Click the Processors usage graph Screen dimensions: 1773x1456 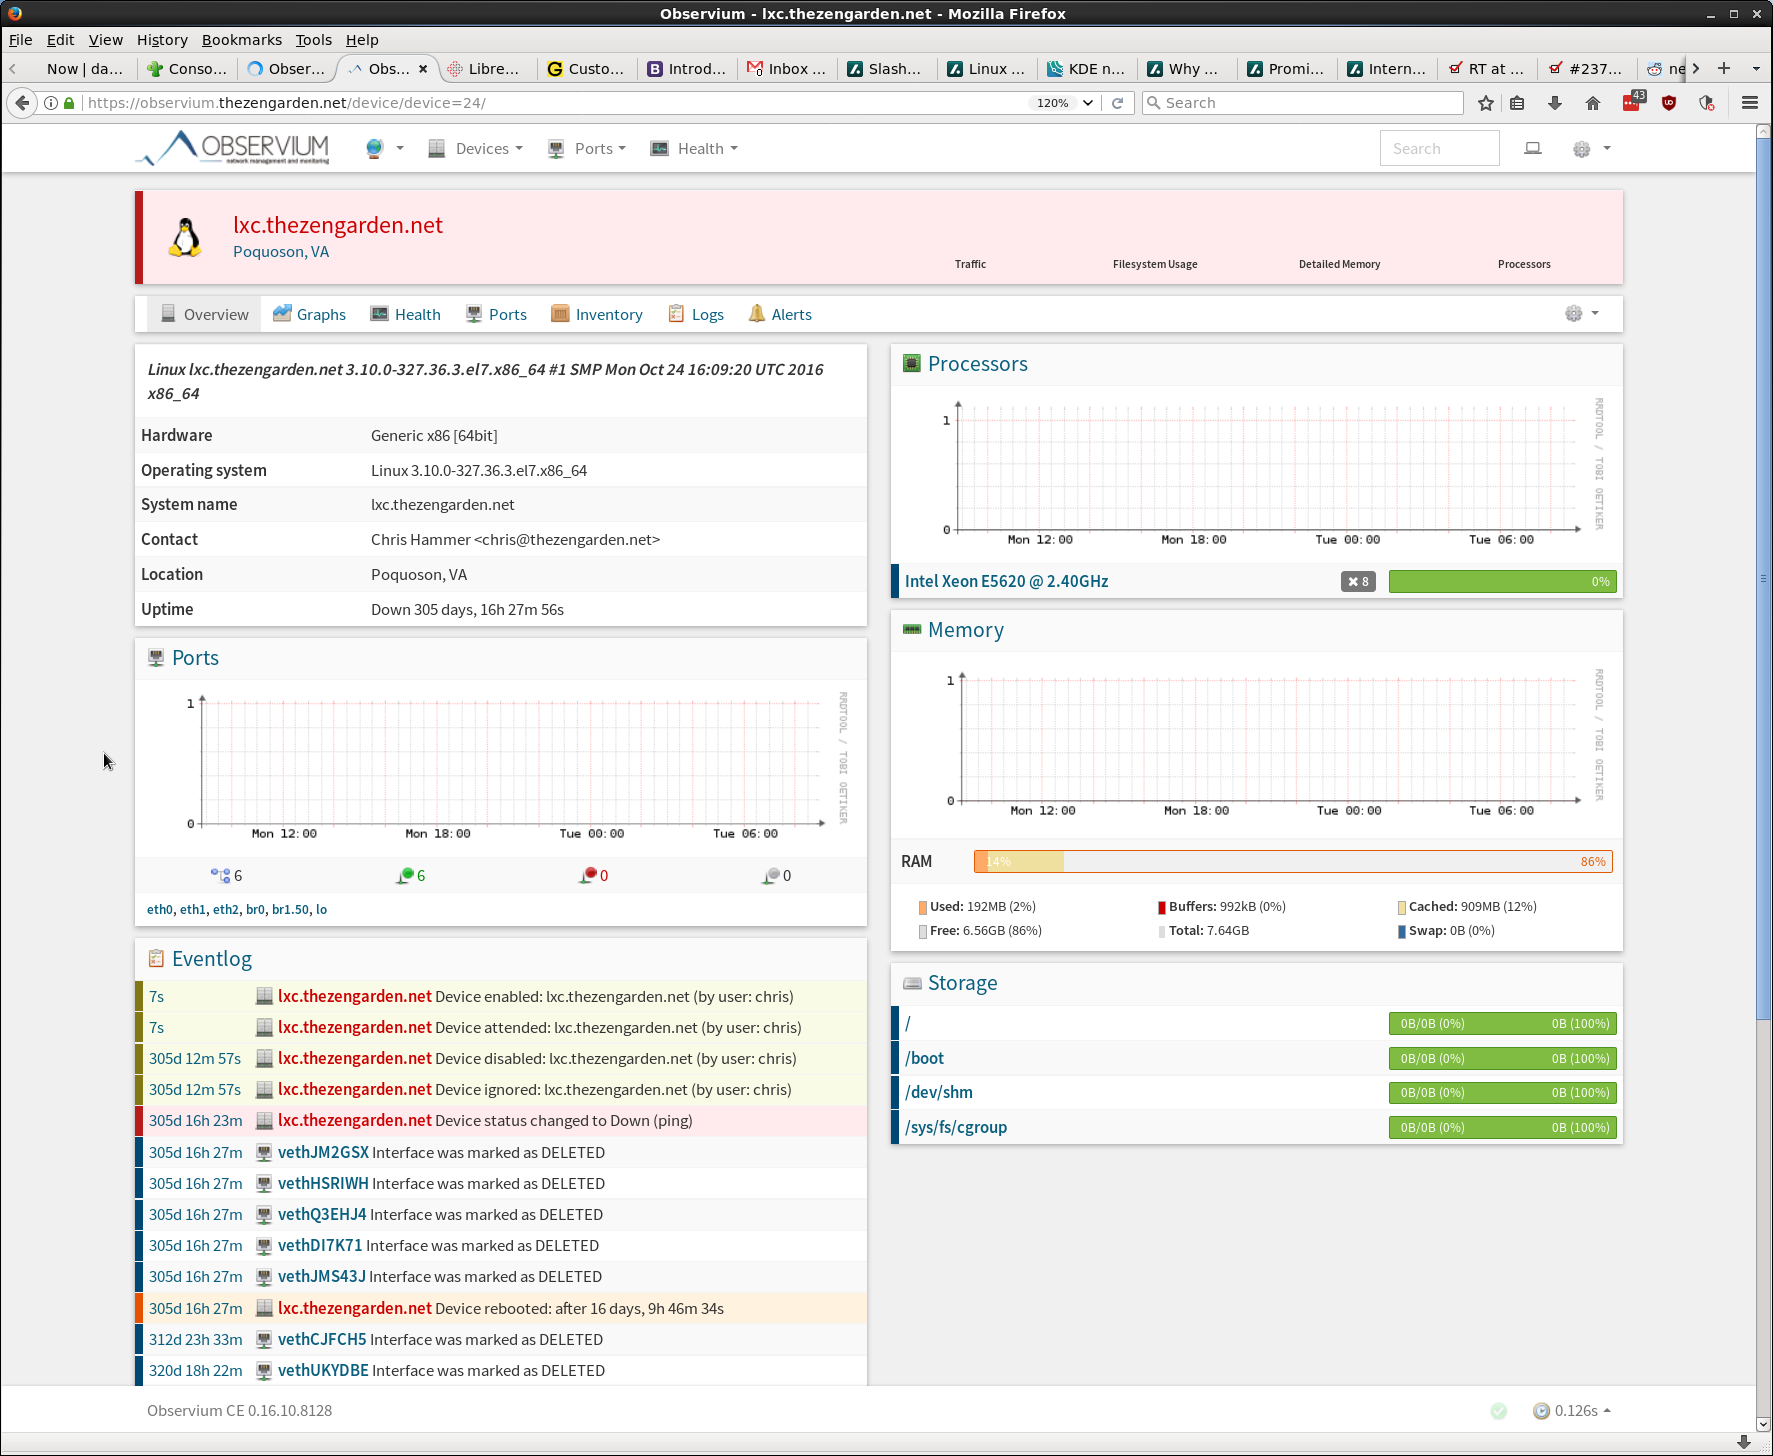(1256, 472)
